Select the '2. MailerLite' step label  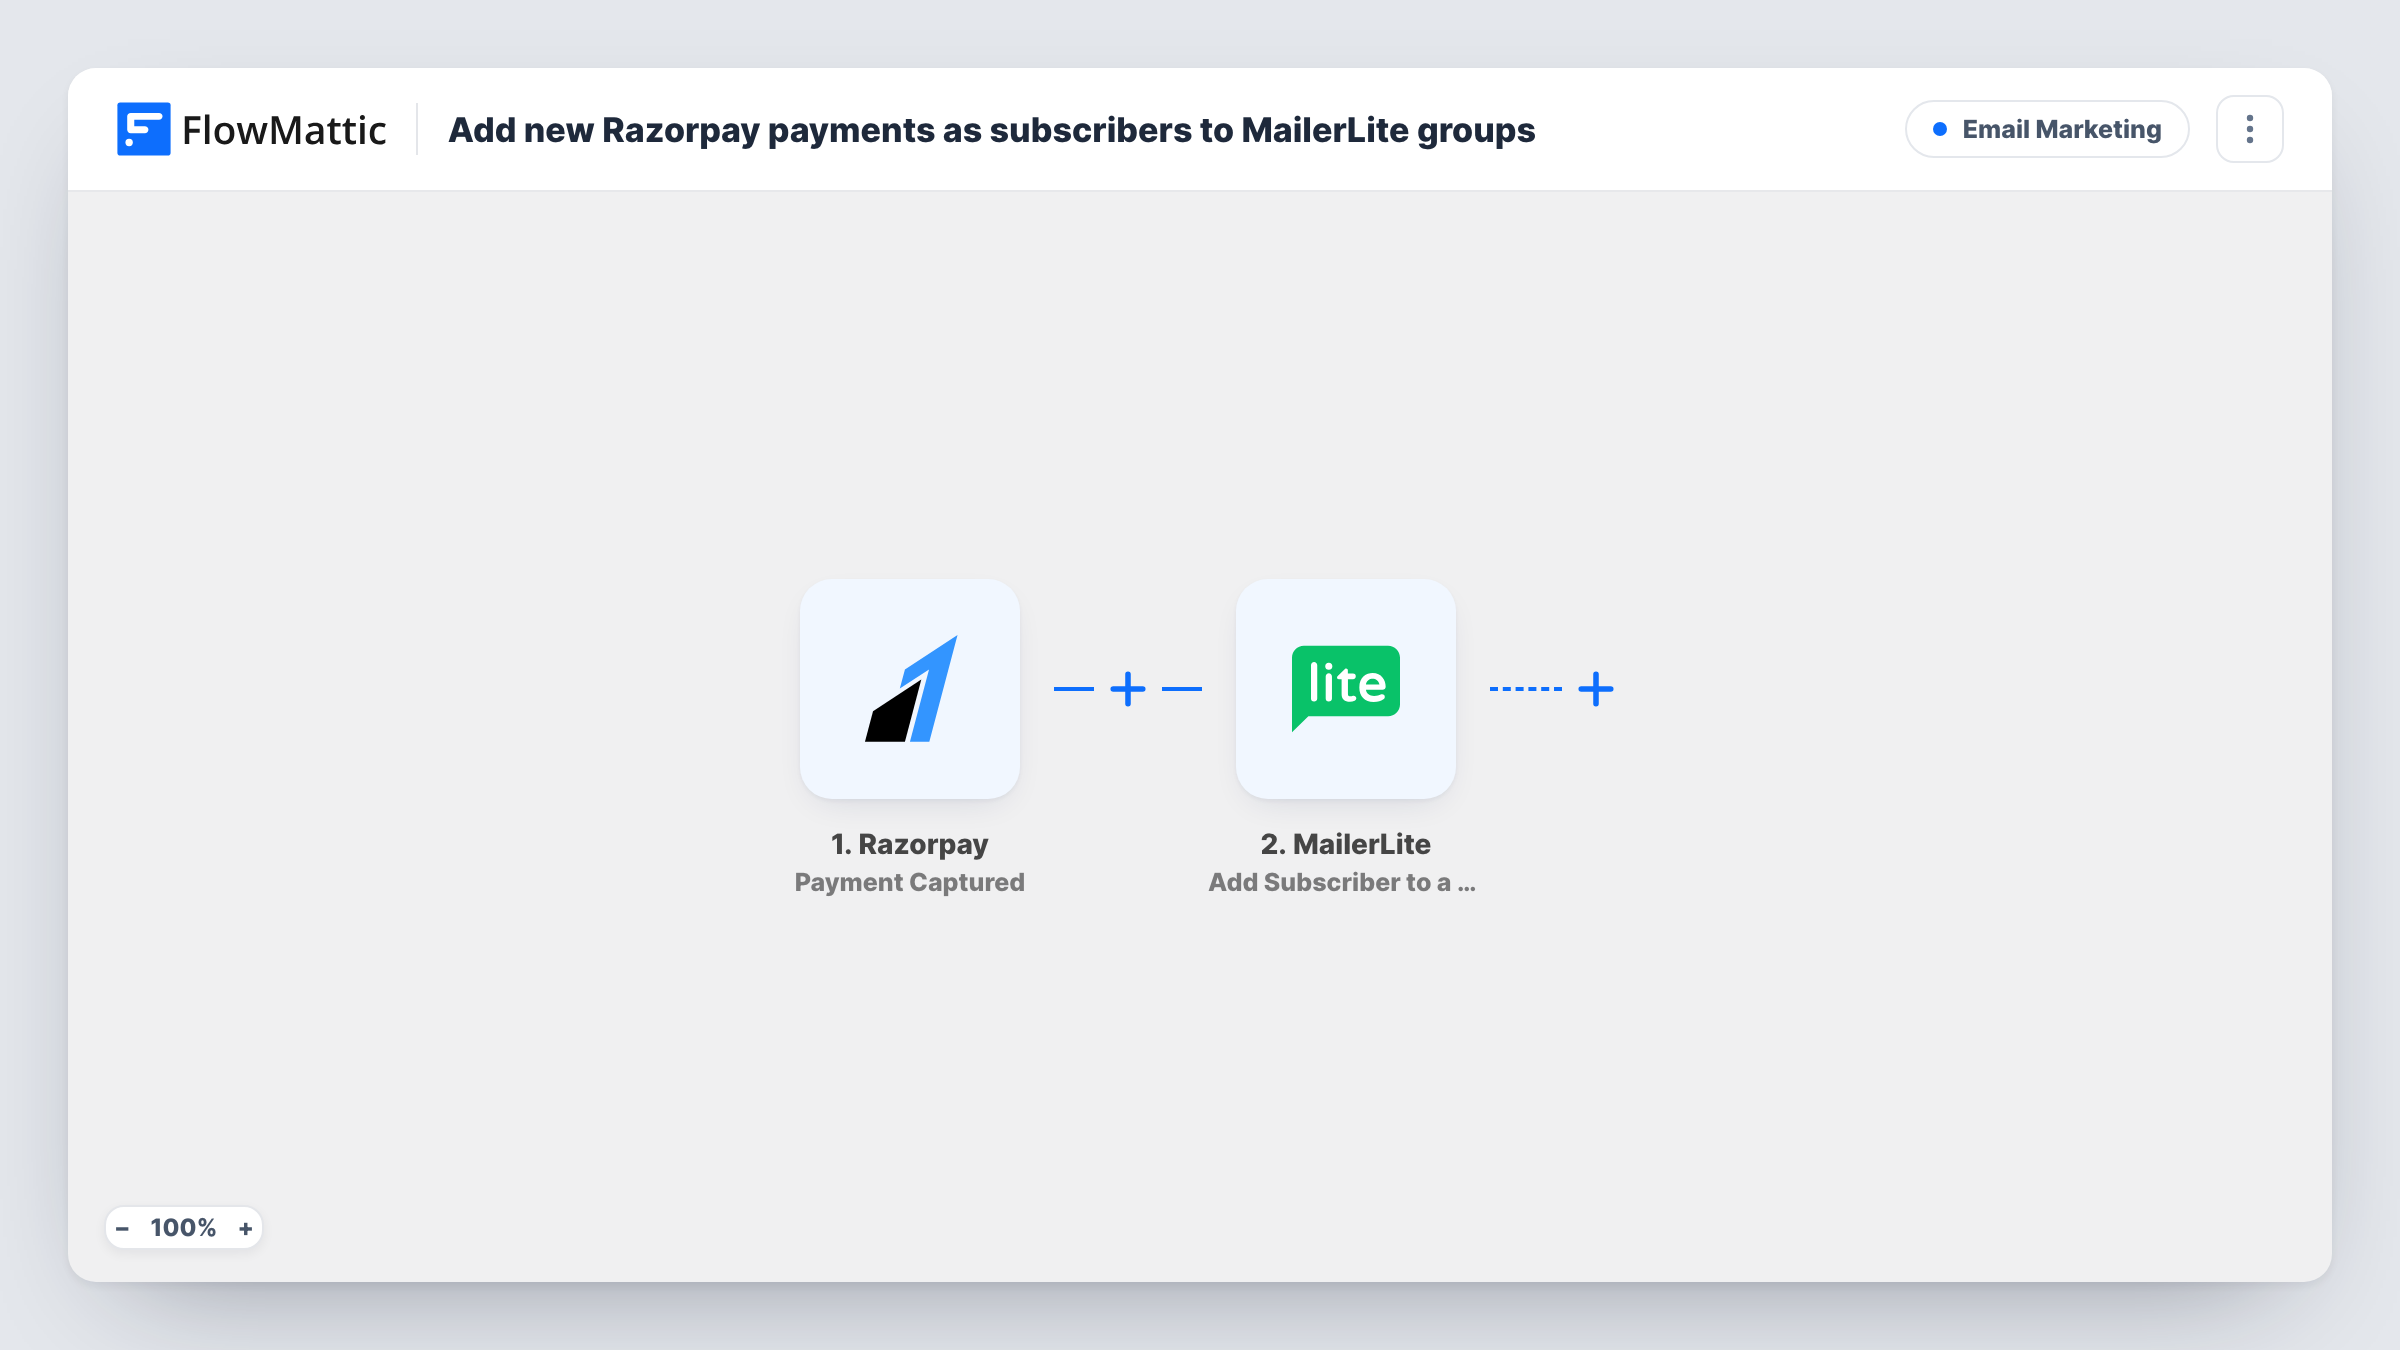pos(1345,844)
